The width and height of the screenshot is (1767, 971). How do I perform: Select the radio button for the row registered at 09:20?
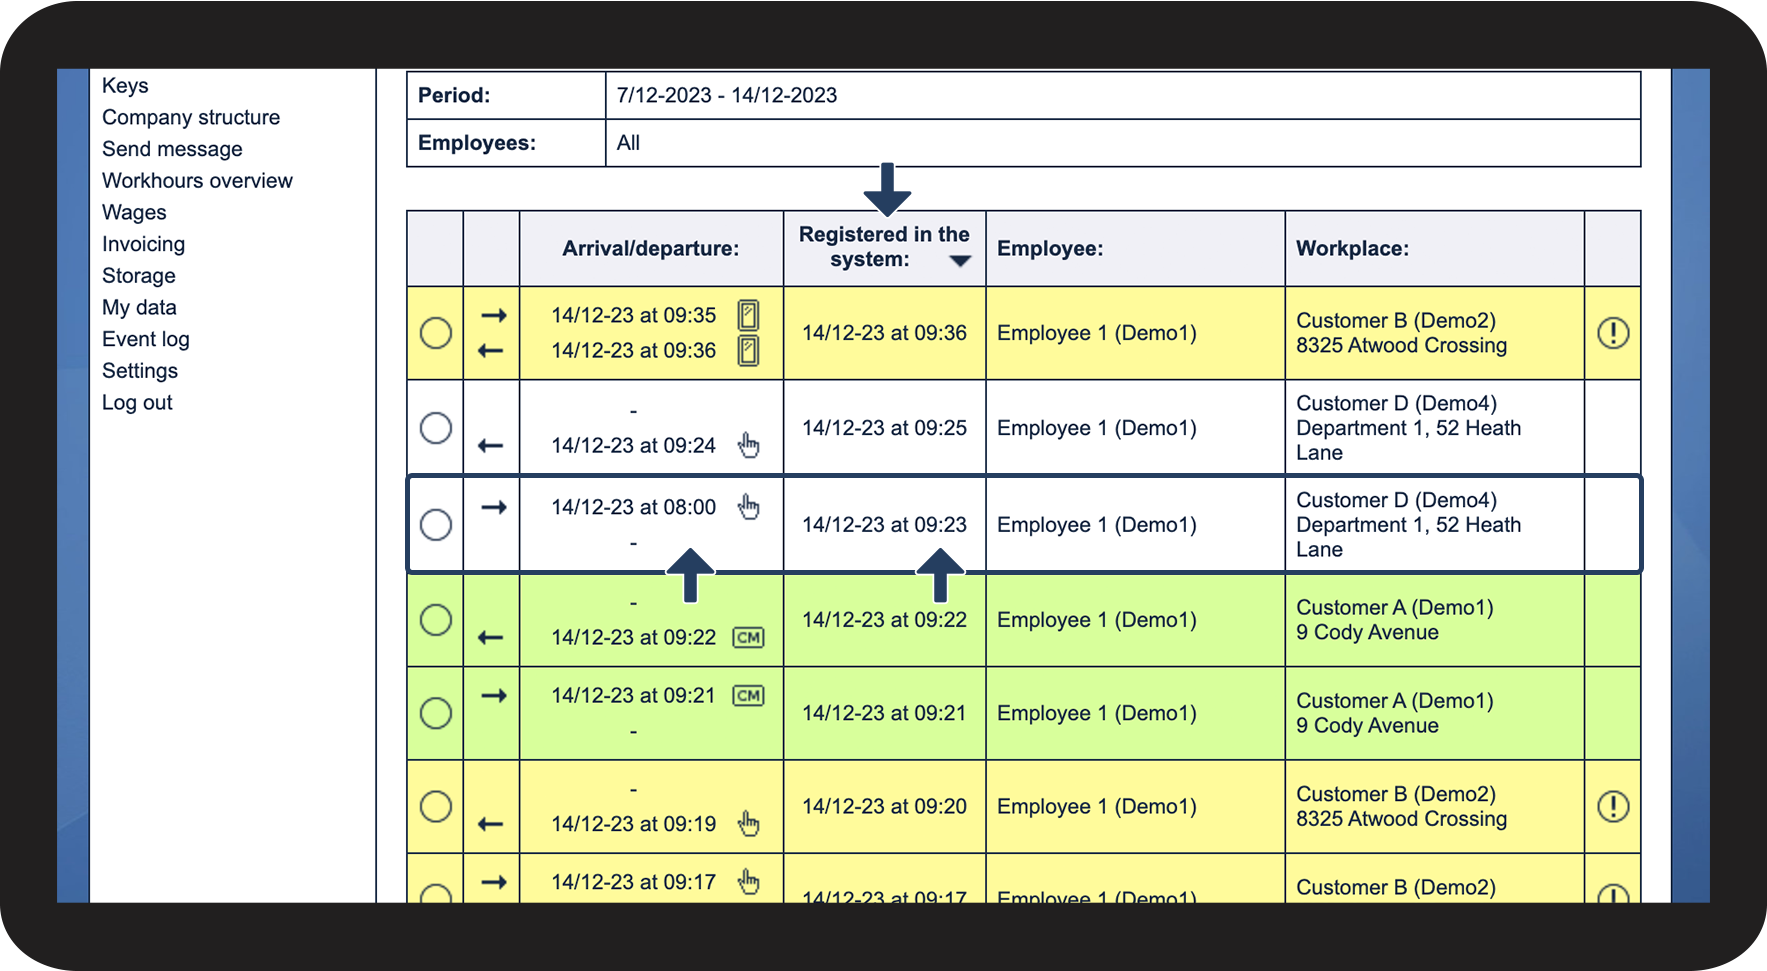click(x=436, y=806)
